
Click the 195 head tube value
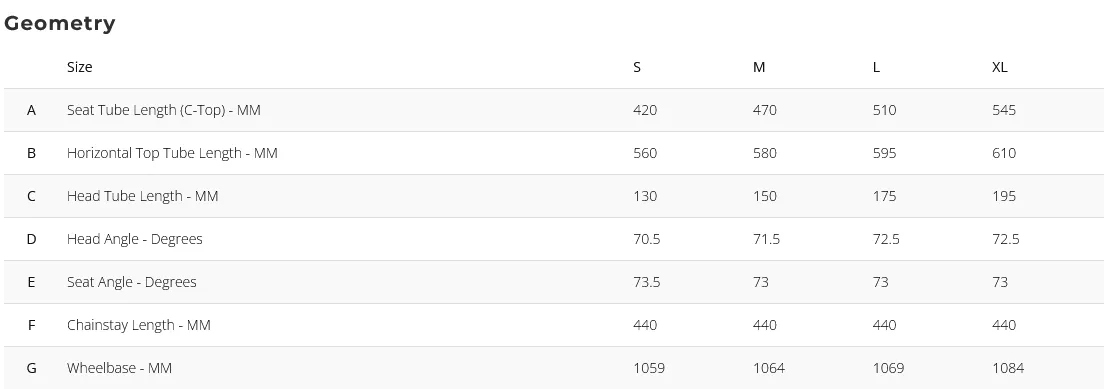1004,196
